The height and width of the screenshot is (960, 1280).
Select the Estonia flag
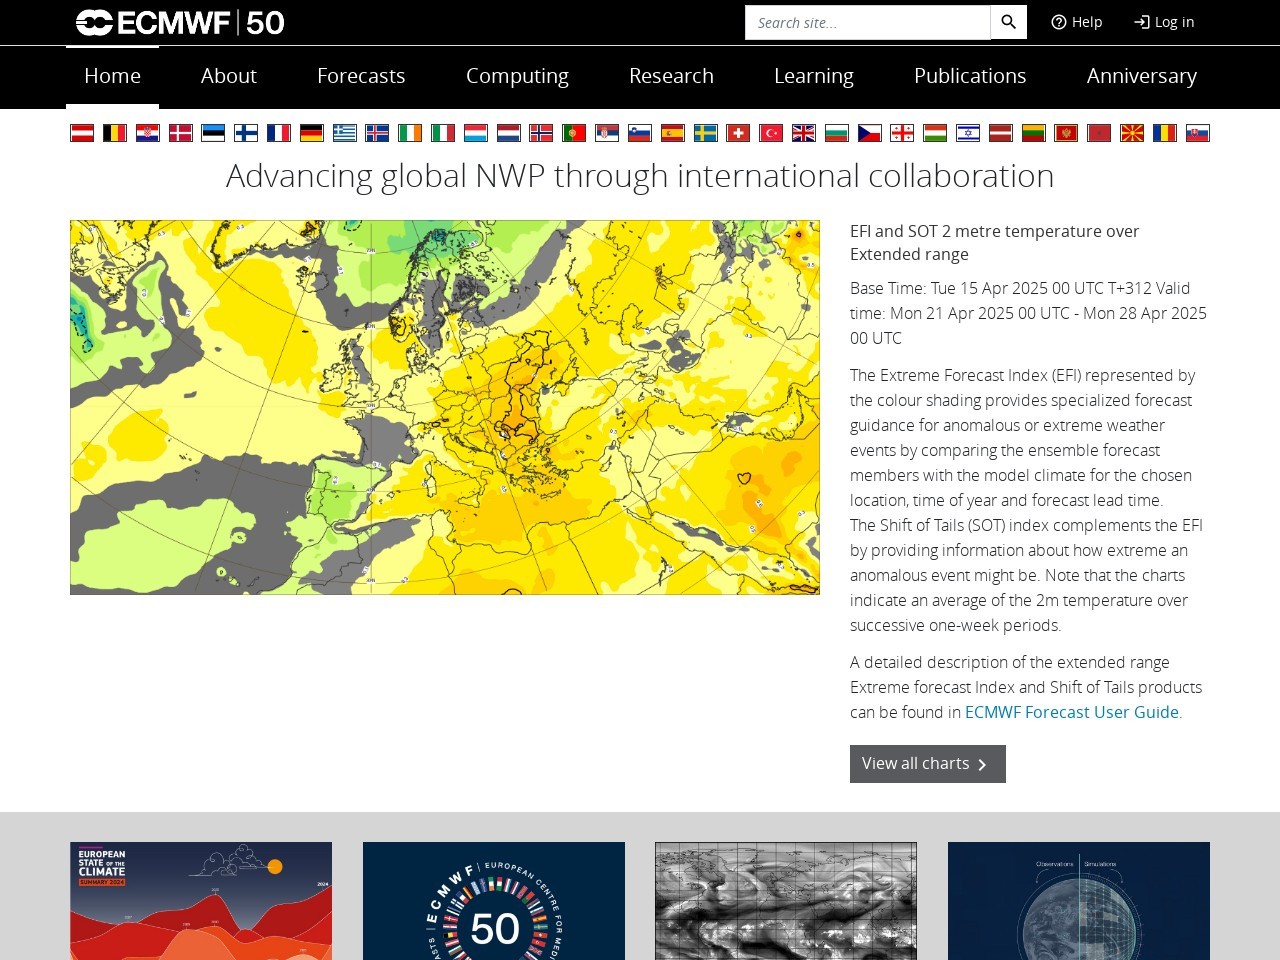[x=213, y=133]
